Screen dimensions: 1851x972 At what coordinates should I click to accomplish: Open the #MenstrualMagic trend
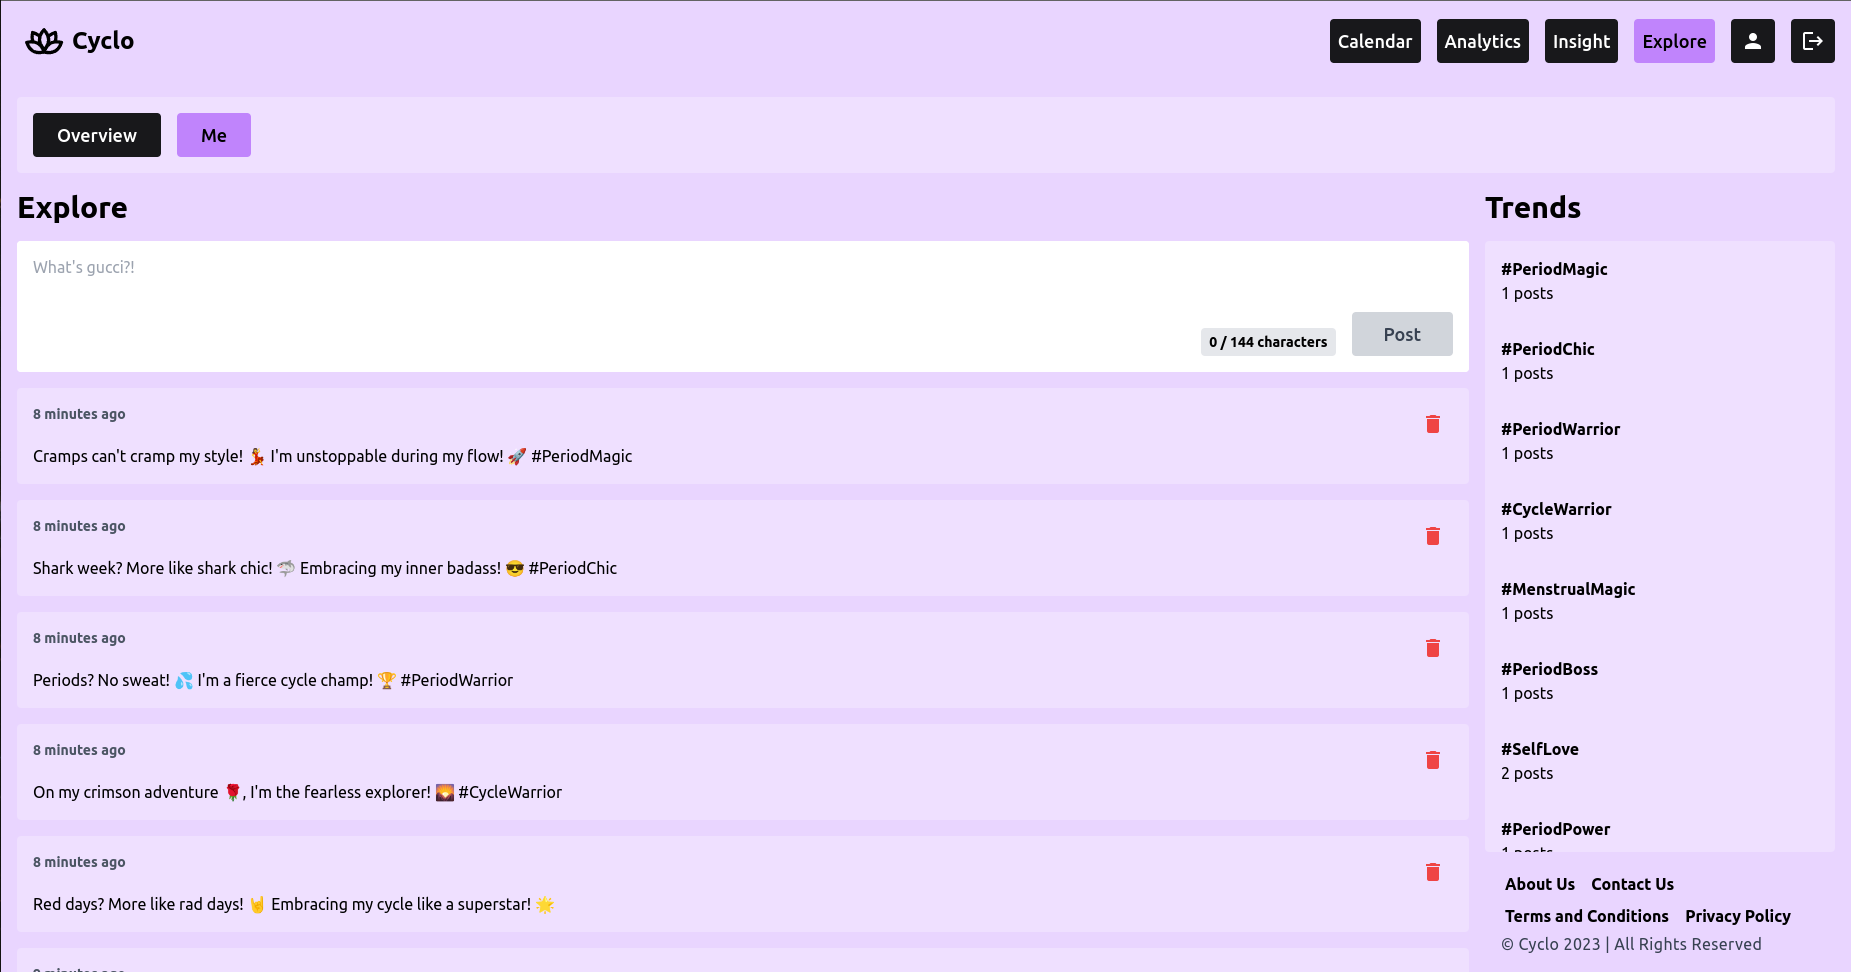click(1568, 589)
